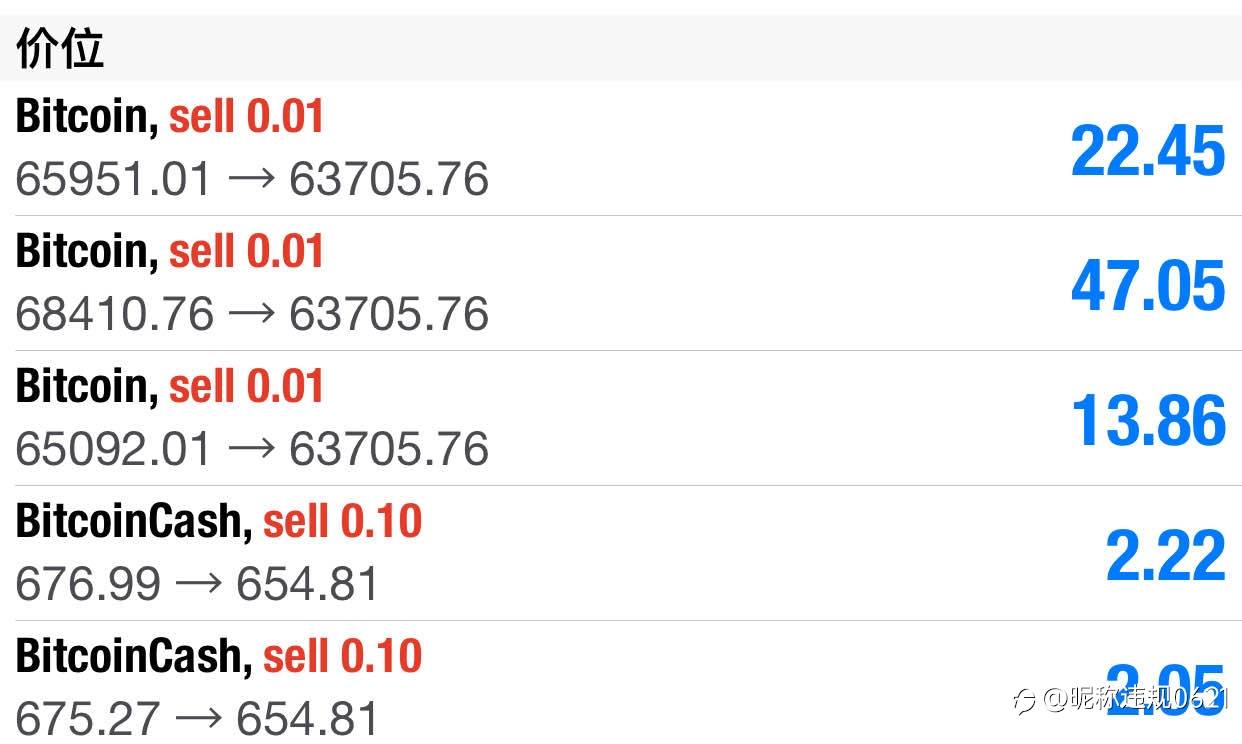Open the BitcoinCash position with 2.22 profit

click(621, 554)
